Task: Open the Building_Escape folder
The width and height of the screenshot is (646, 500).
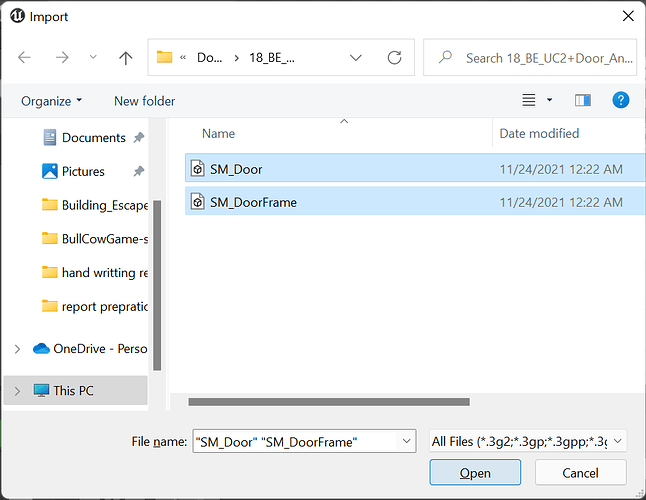Action: [95, 205]
